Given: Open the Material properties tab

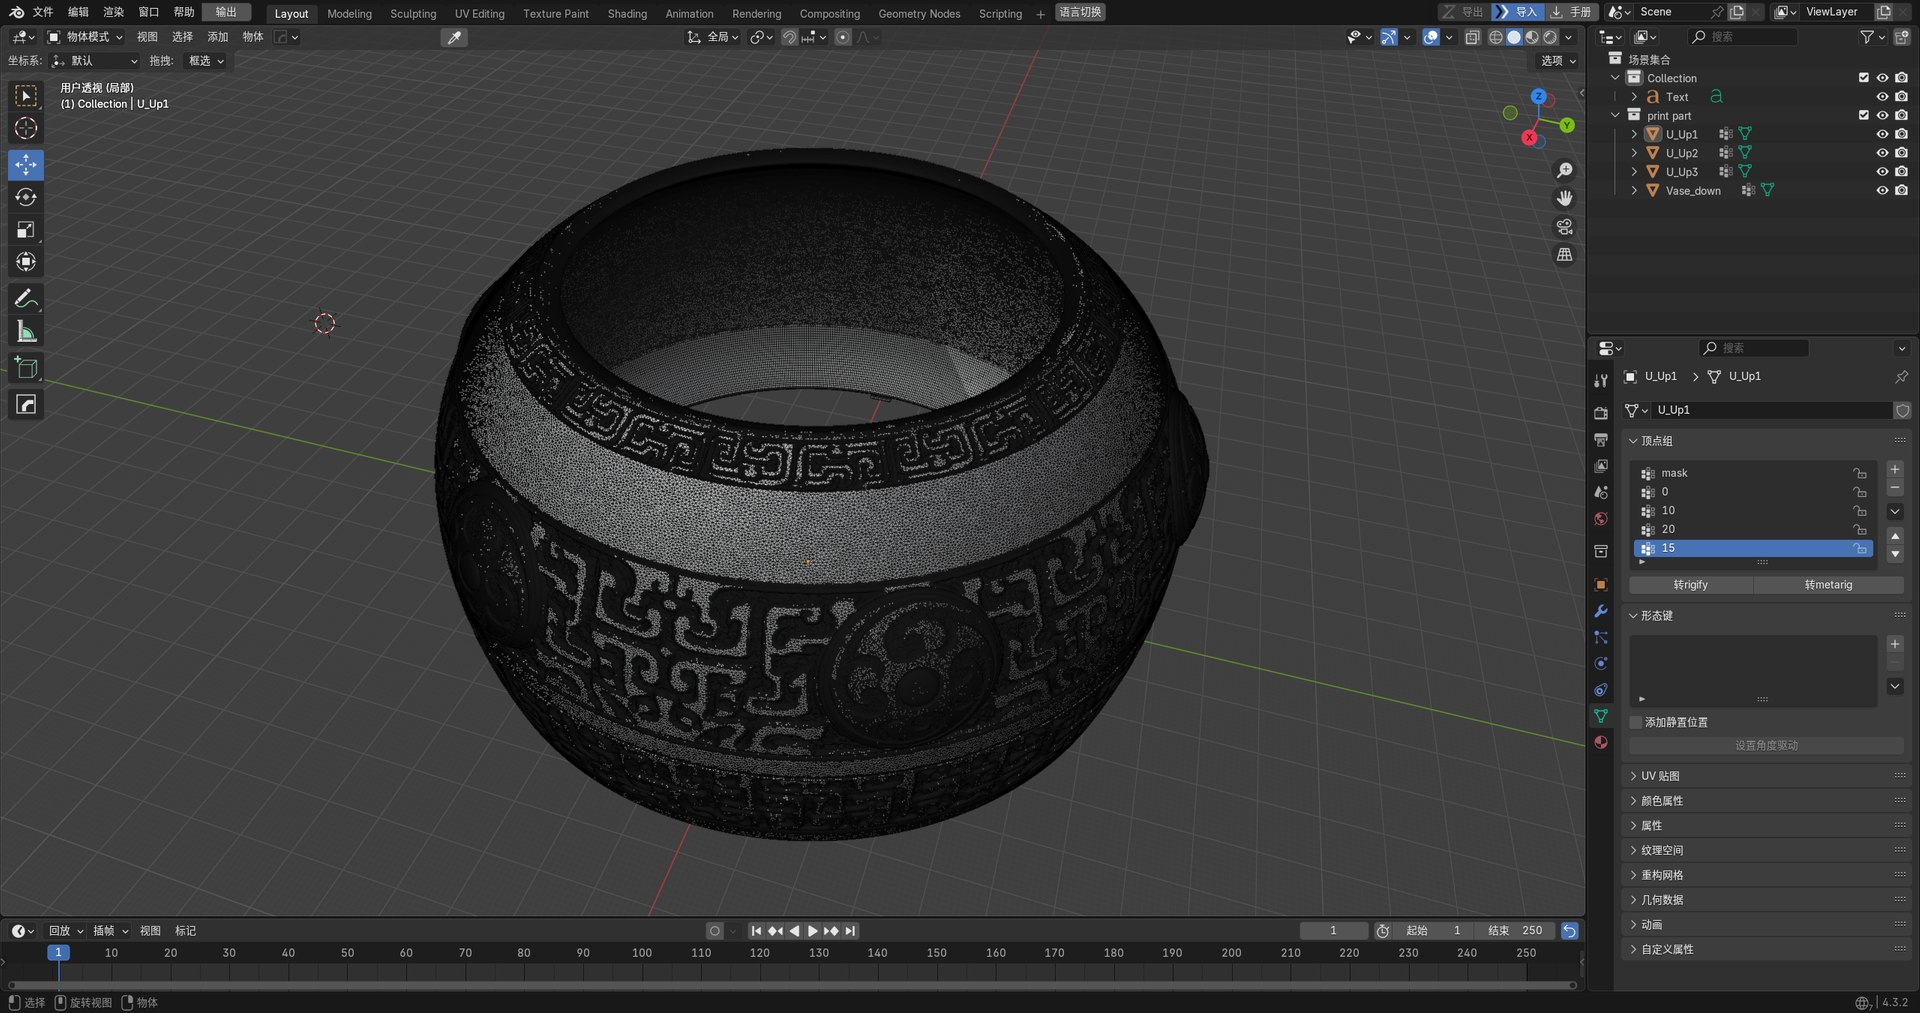Looking at the screenshot, I should 1601,742.
